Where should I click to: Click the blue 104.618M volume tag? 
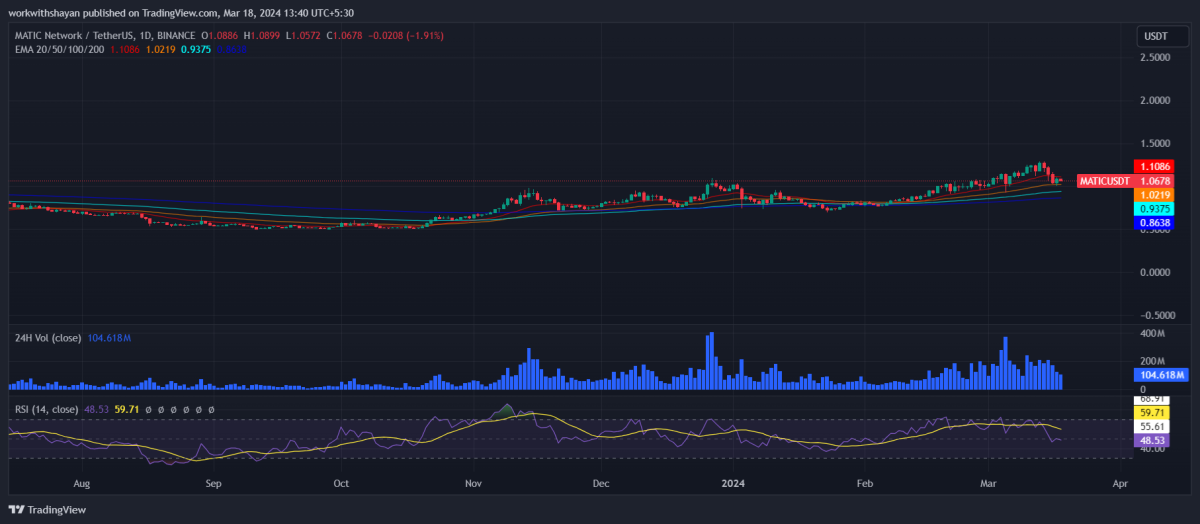[1159, 374]
